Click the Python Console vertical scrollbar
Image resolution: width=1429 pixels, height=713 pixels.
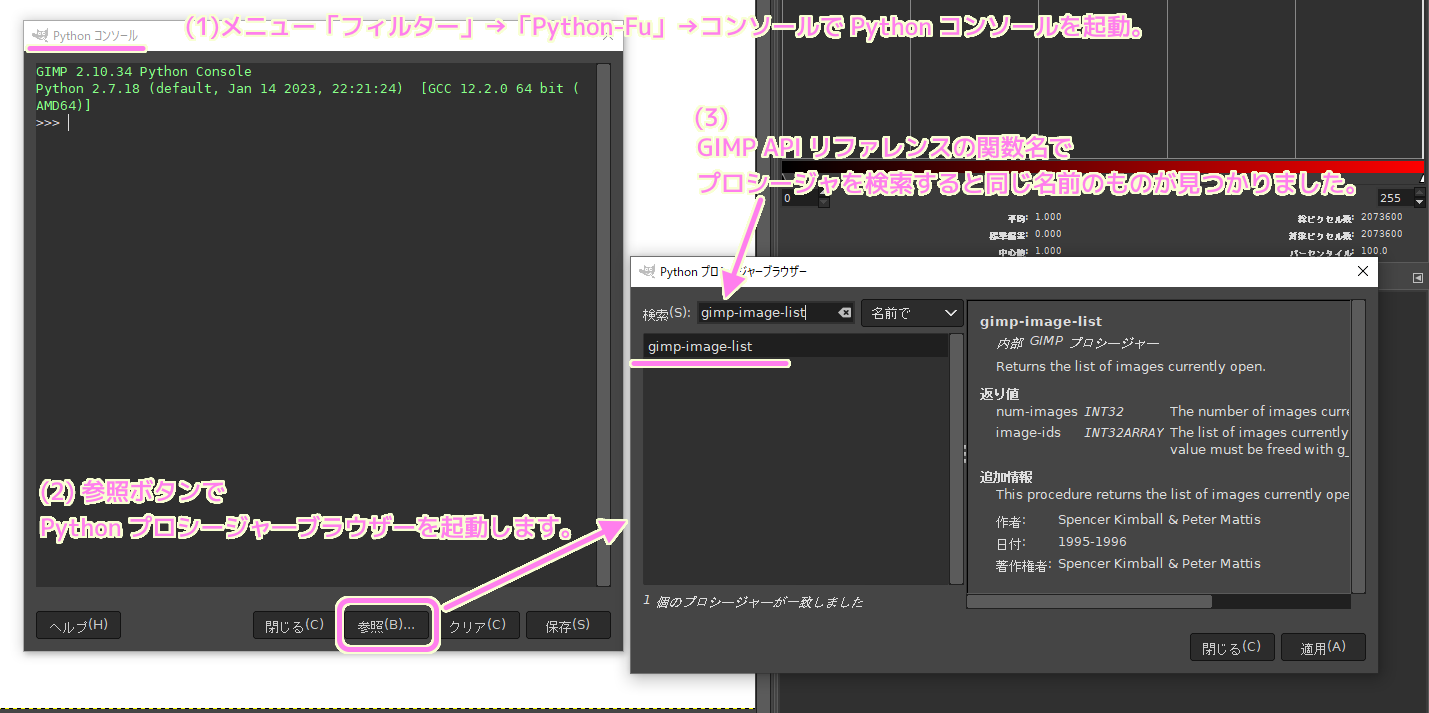tap(606, 300)
